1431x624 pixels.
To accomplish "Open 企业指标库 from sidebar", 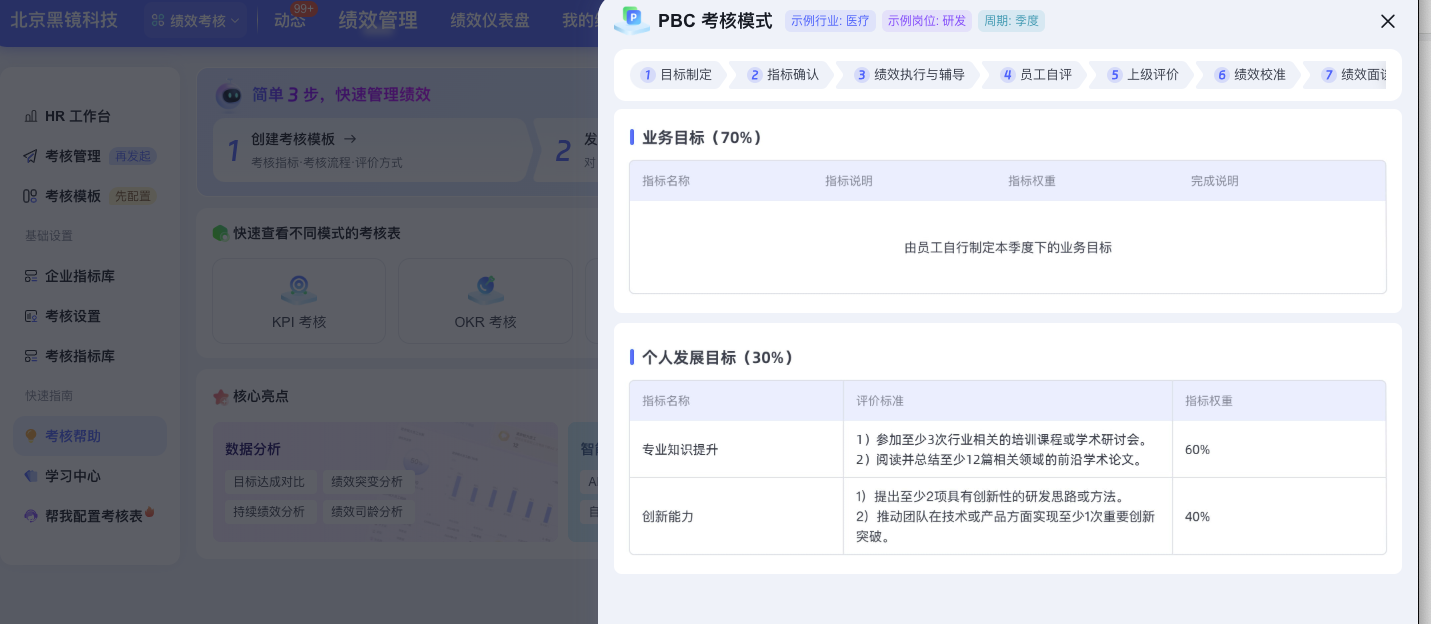I will pos(79,276).
